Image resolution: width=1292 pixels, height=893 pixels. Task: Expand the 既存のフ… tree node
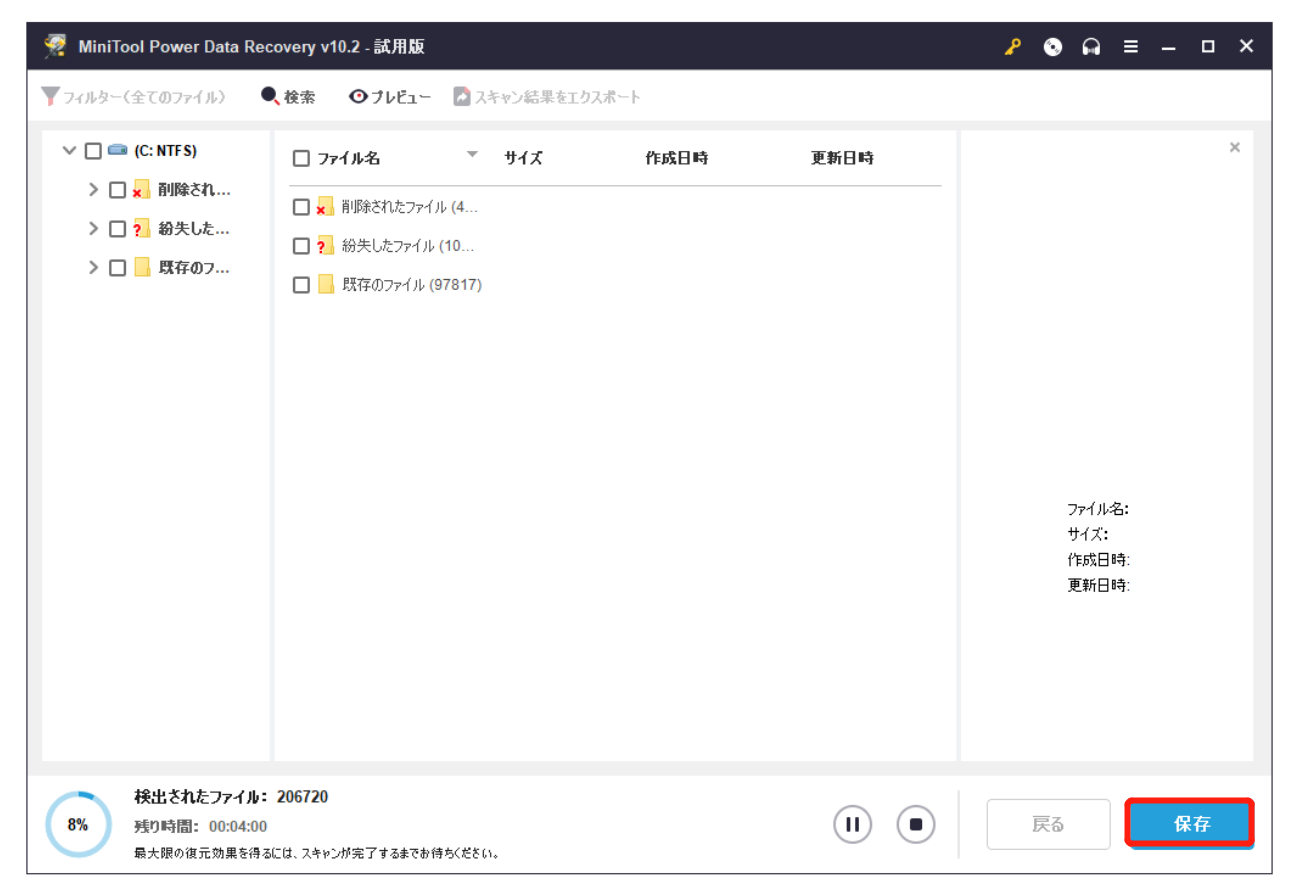(94, 267)
